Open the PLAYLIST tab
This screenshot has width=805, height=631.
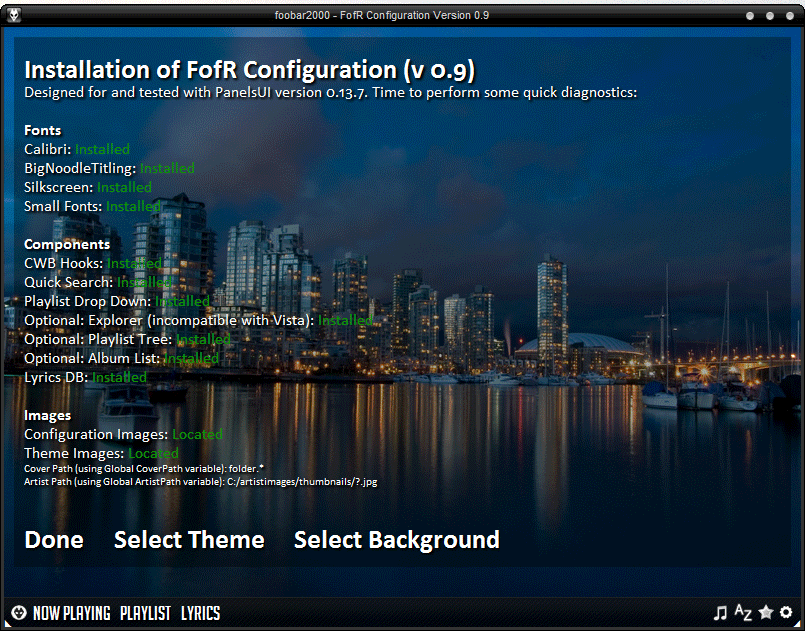pyautogui.click(x=145, y=613)
